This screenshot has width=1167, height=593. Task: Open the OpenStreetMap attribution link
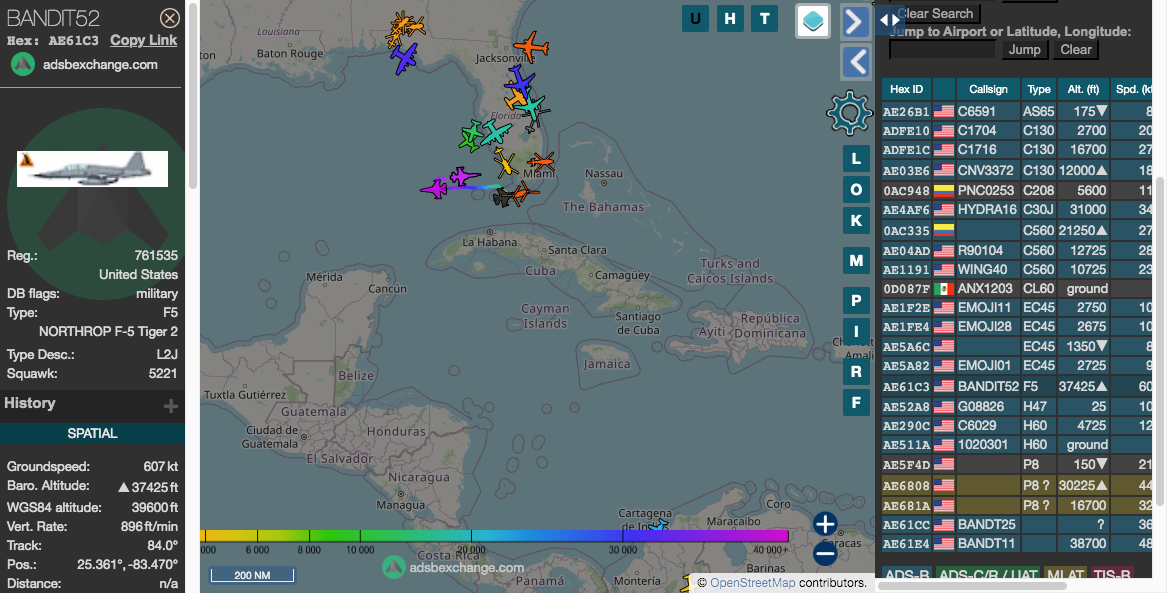click(x=751, y=583)
